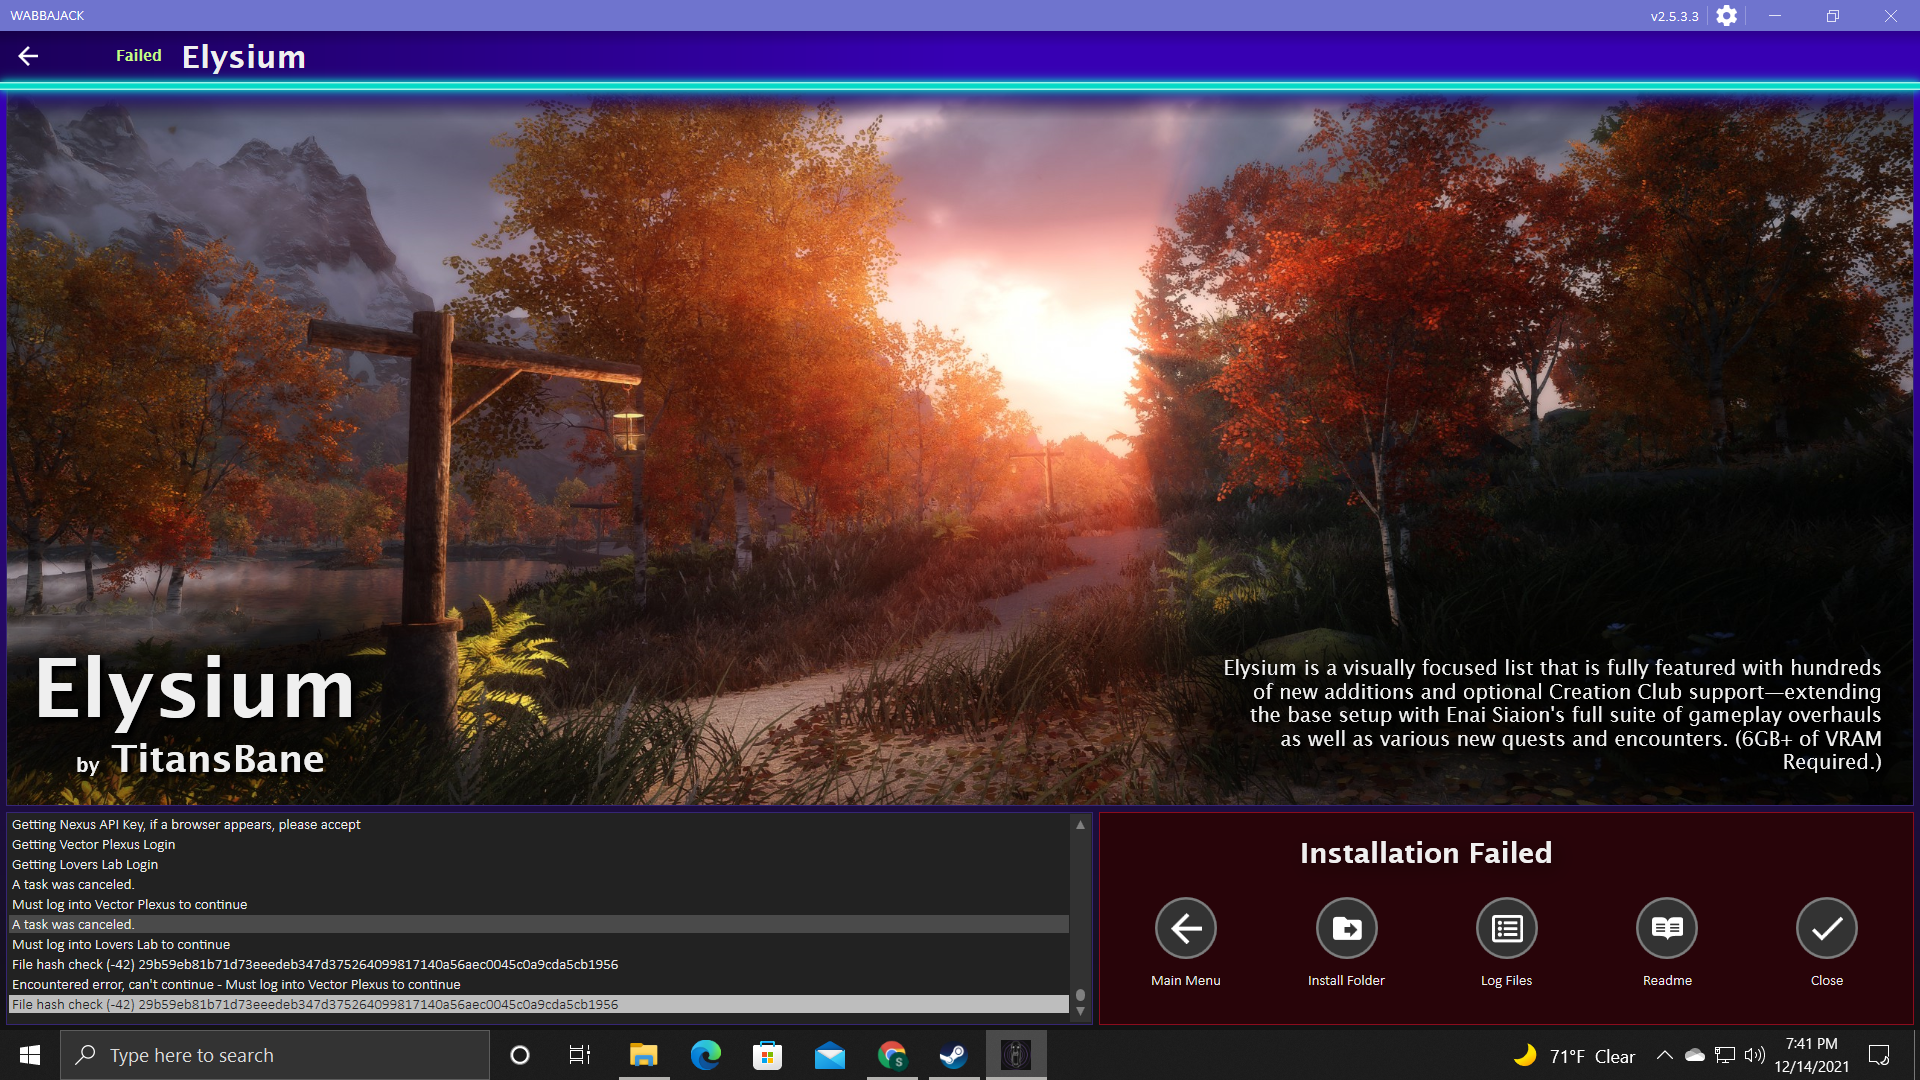Open the Log Files icon

(x=1506, y=929)
